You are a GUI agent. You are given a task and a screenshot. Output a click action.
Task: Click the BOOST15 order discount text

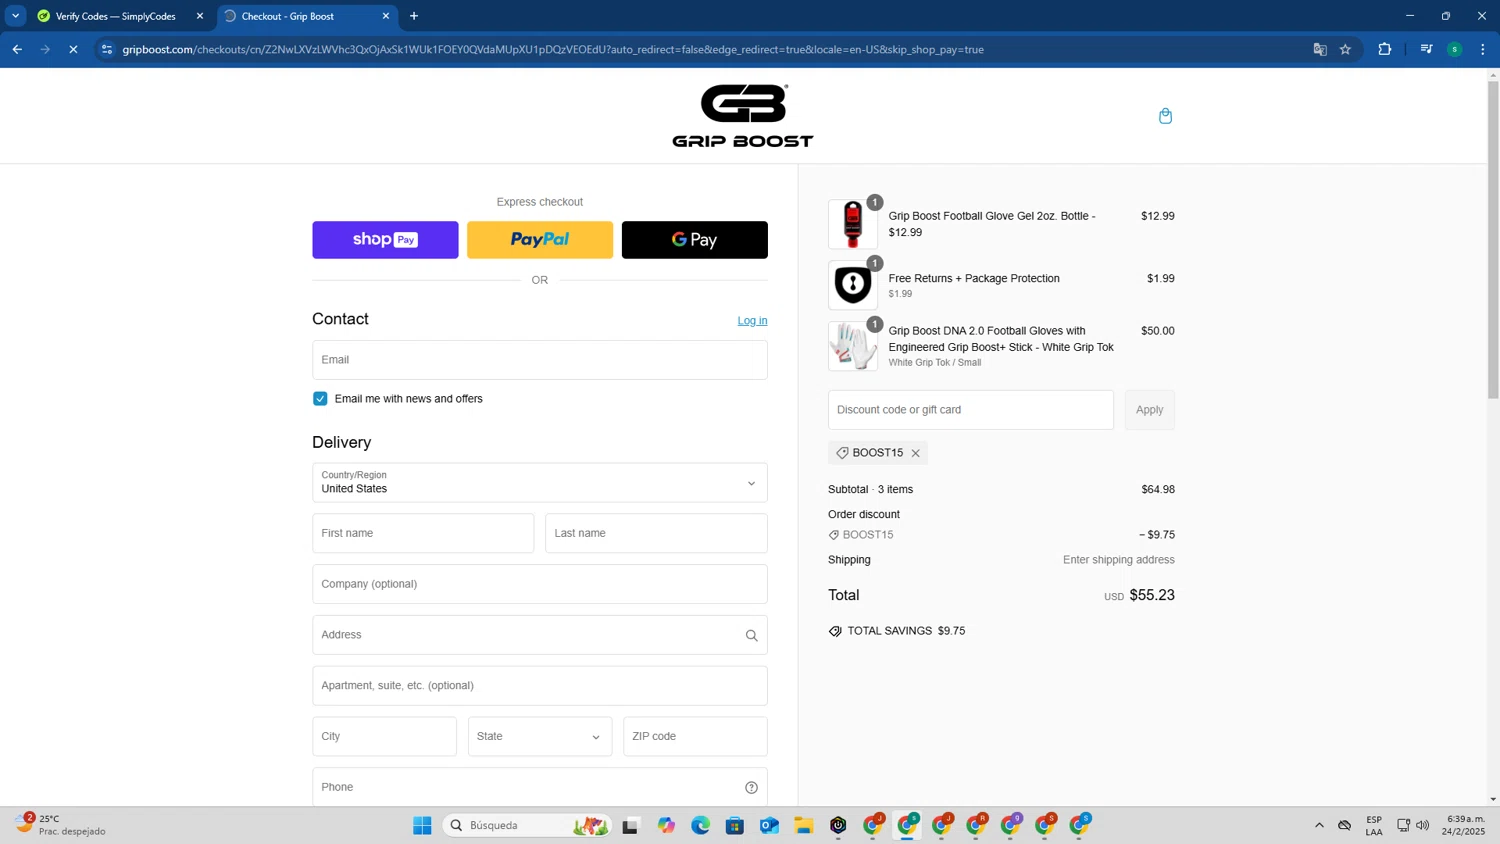[868, 535]
